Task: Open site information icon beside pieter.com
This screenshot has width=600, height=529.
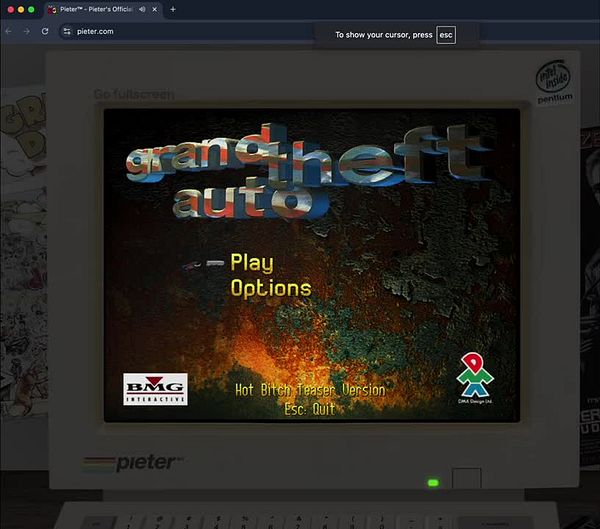Action: [67, 31]
